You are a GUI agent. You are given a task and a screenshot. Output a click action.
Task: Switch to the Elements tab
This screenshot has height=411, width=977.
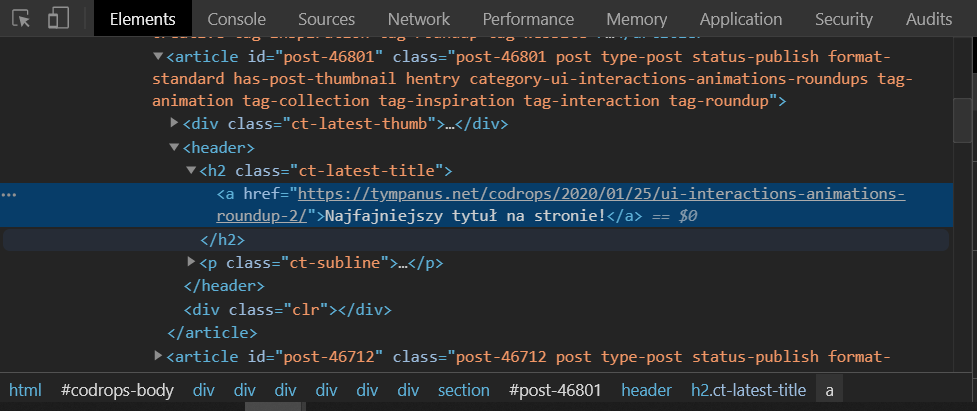tap(143, 19)
